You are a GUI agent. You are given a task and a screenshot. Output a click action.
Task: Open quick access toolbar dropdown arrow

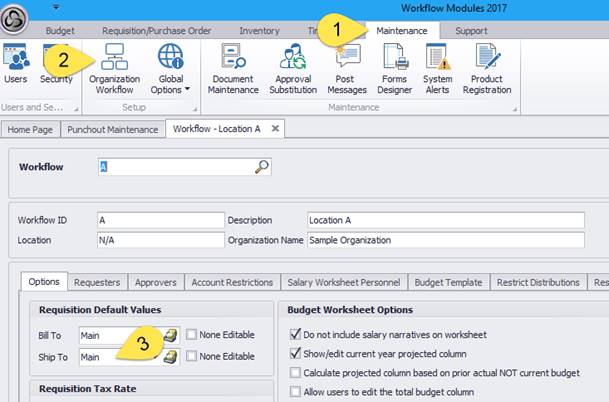53,6
